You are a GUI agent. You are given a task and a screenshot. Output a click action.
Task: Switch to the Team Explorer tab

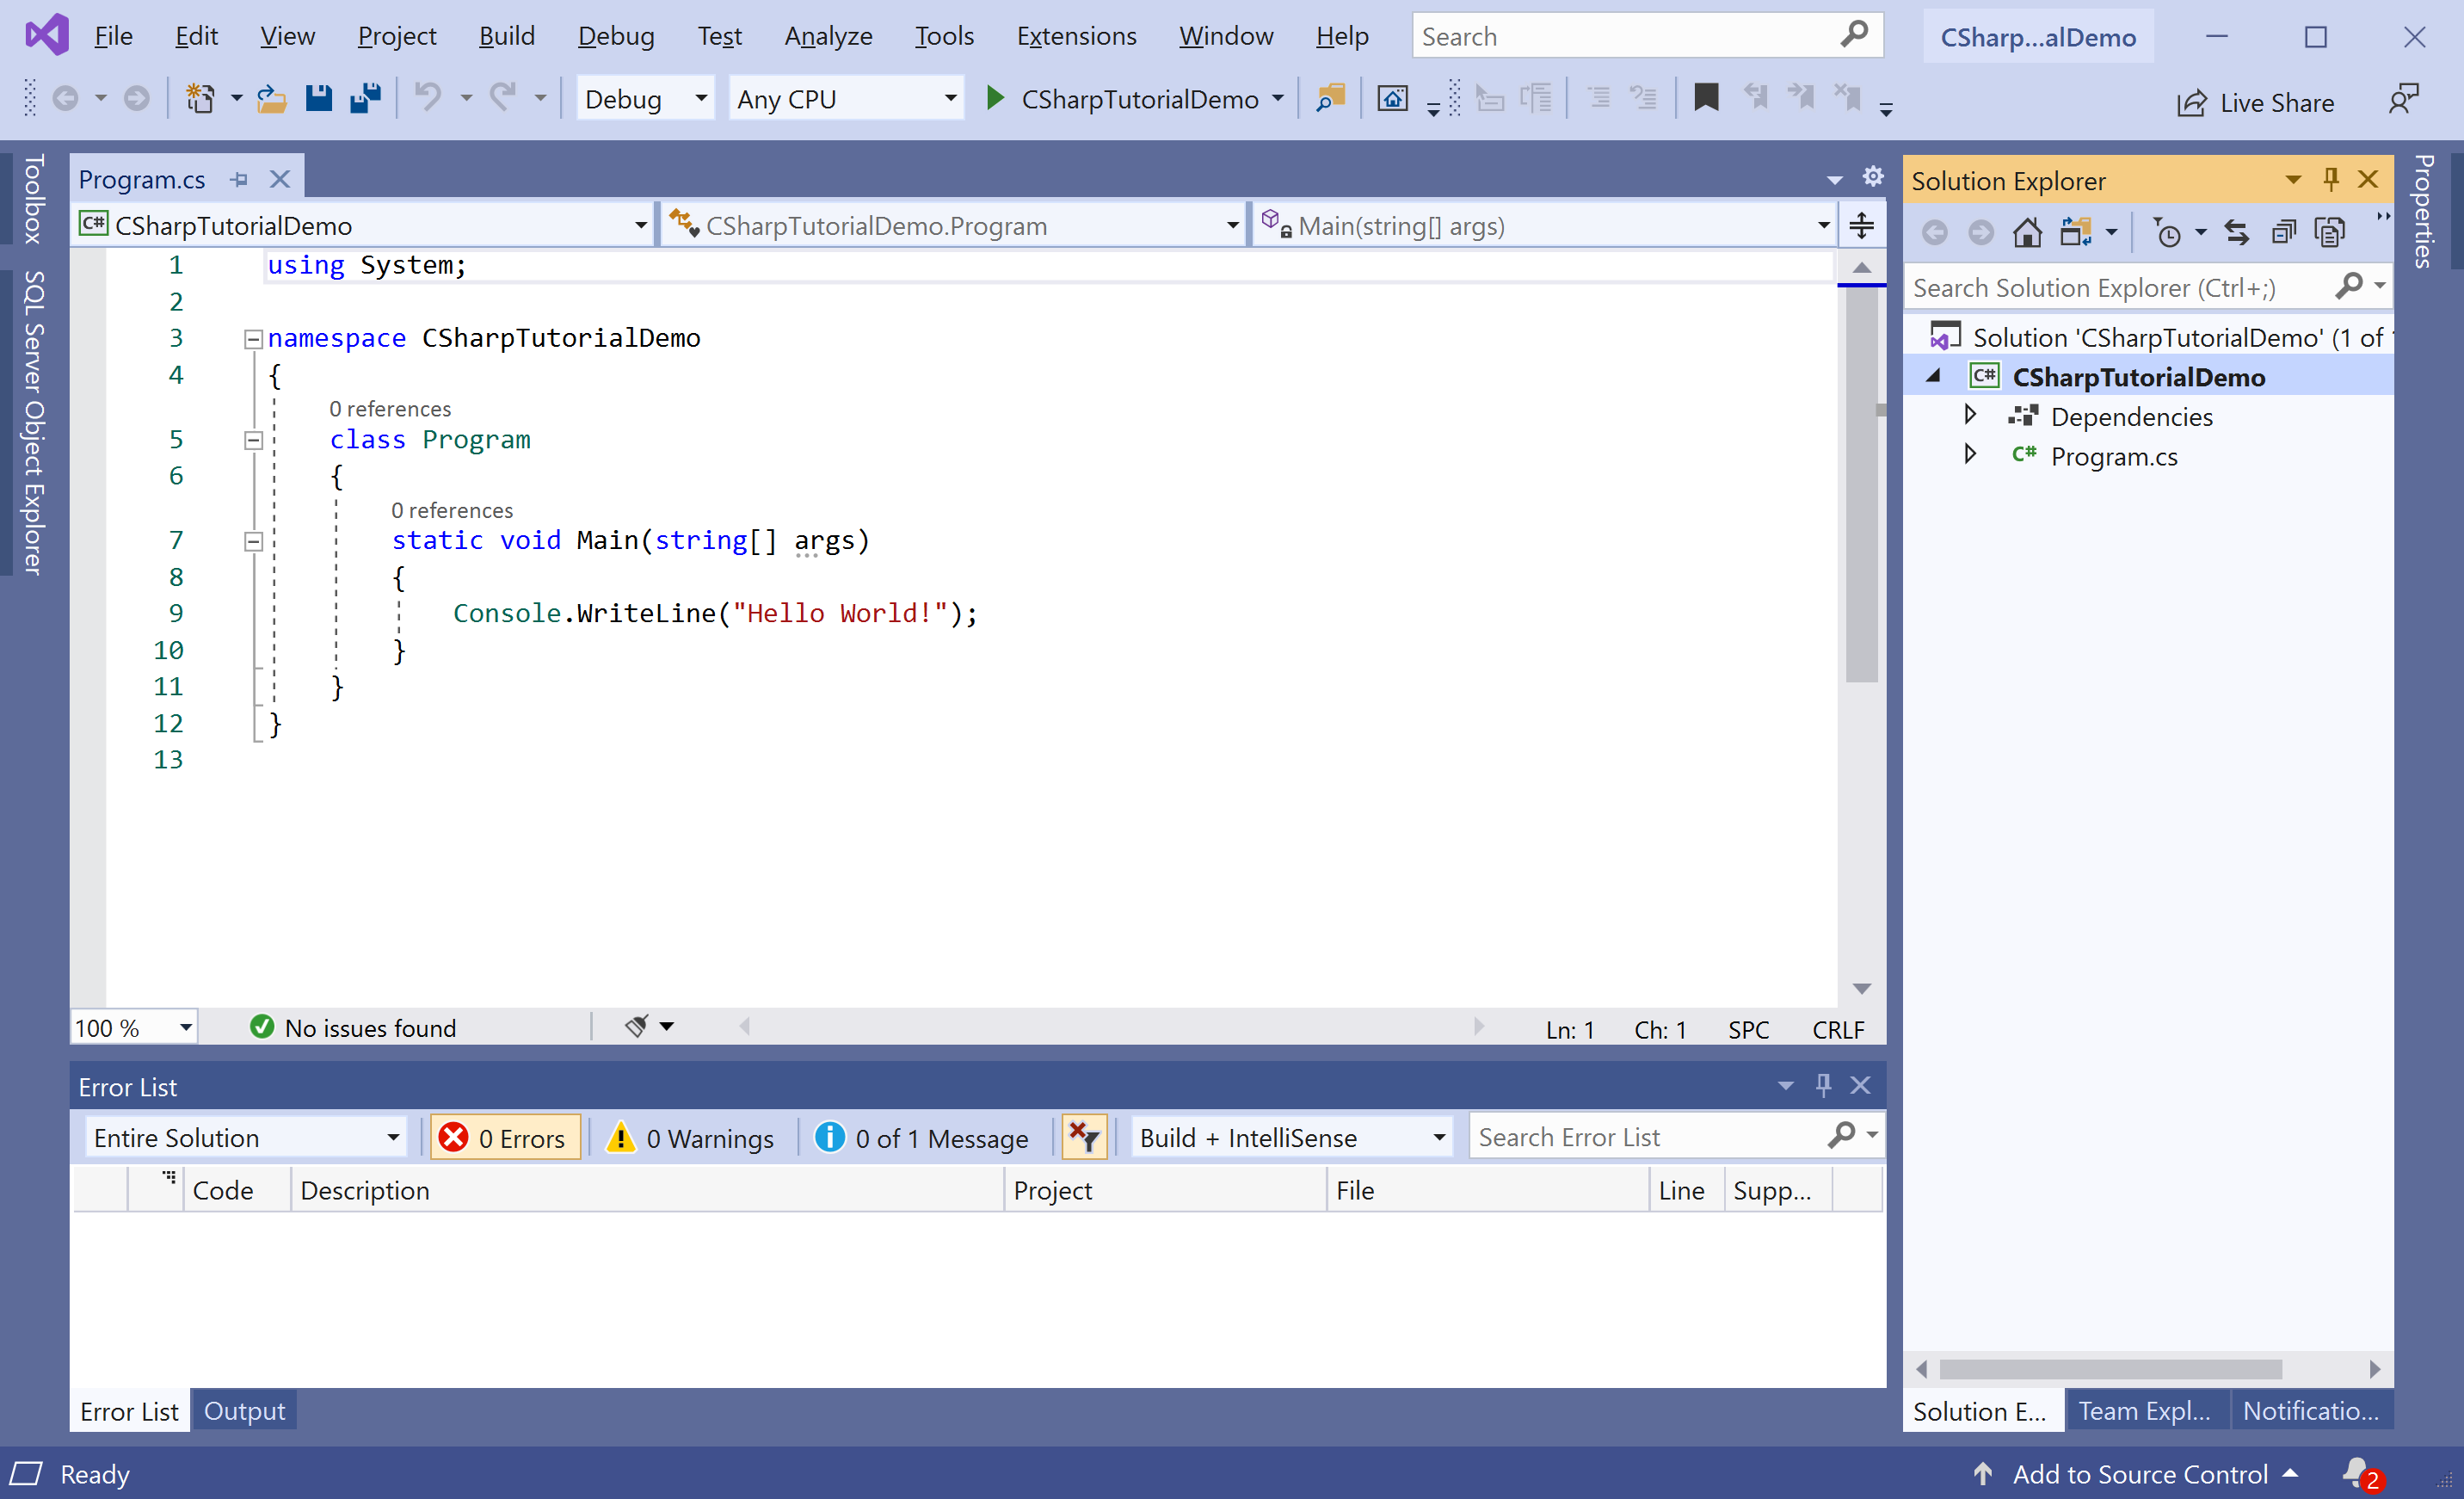pos(2143,1411)
